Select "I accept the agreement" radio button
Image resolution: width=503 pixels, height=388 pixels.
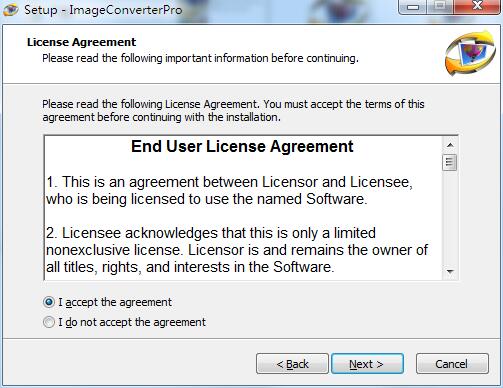coord(49,302)
